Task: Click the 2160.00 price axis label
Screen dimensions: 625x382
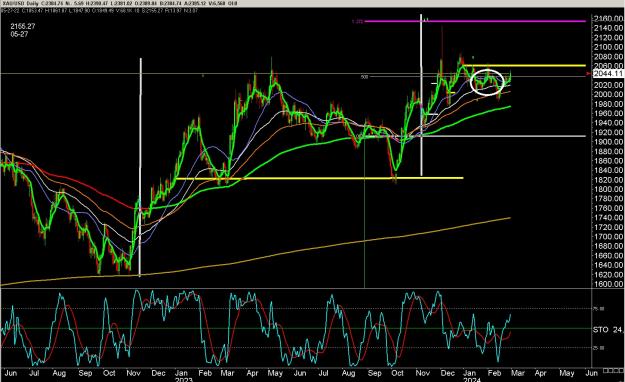Action: [x=608, y=18]
